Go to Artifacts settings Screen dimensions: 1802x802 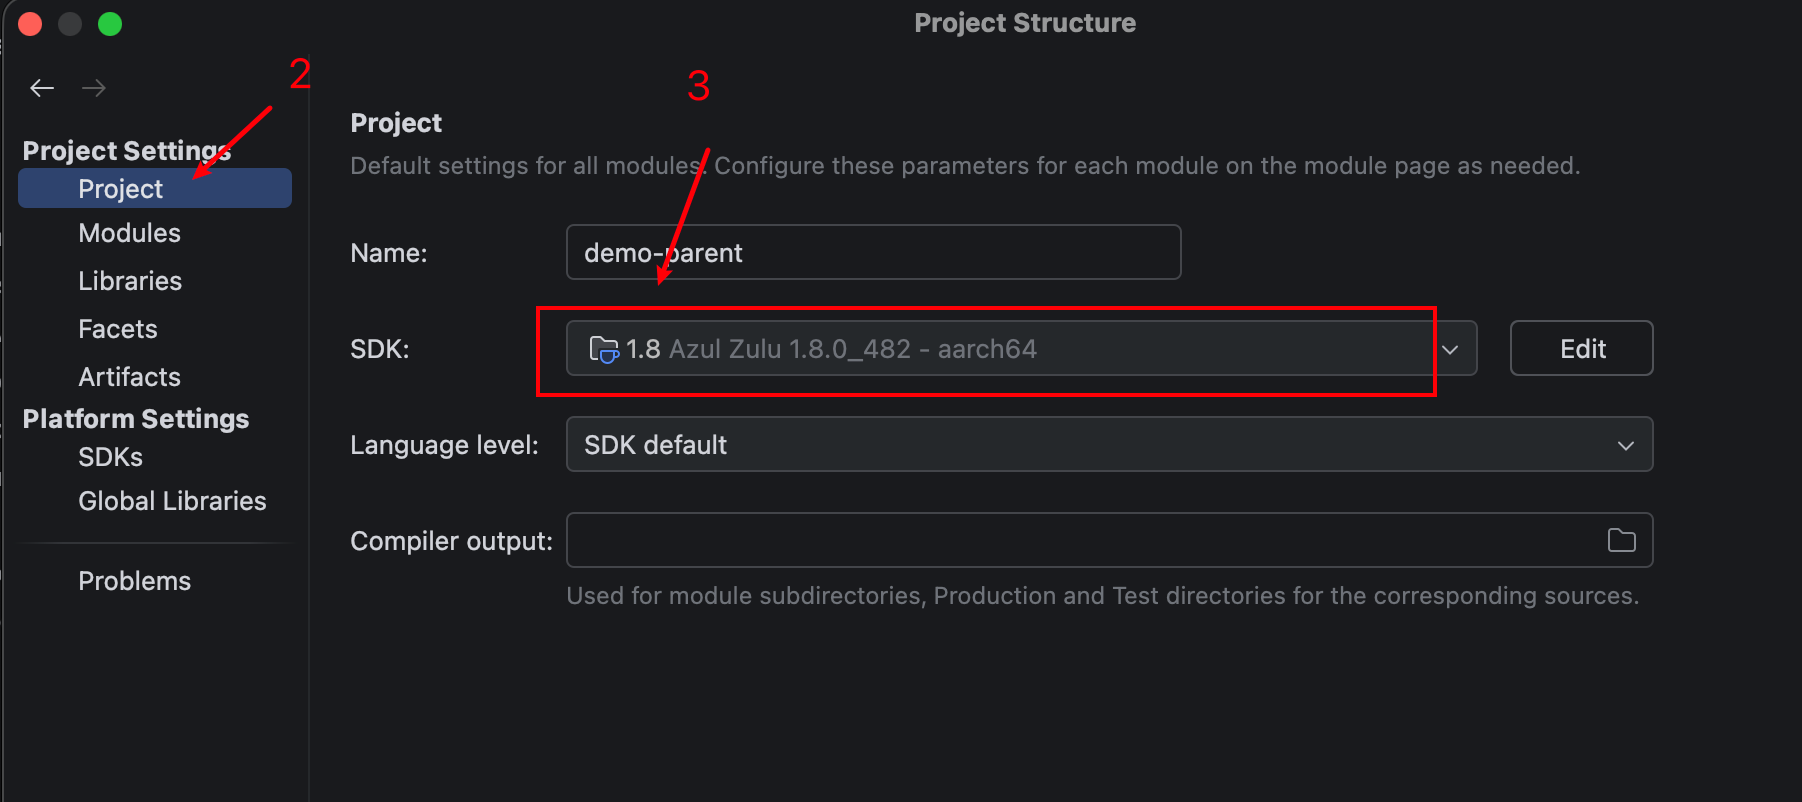129,377
